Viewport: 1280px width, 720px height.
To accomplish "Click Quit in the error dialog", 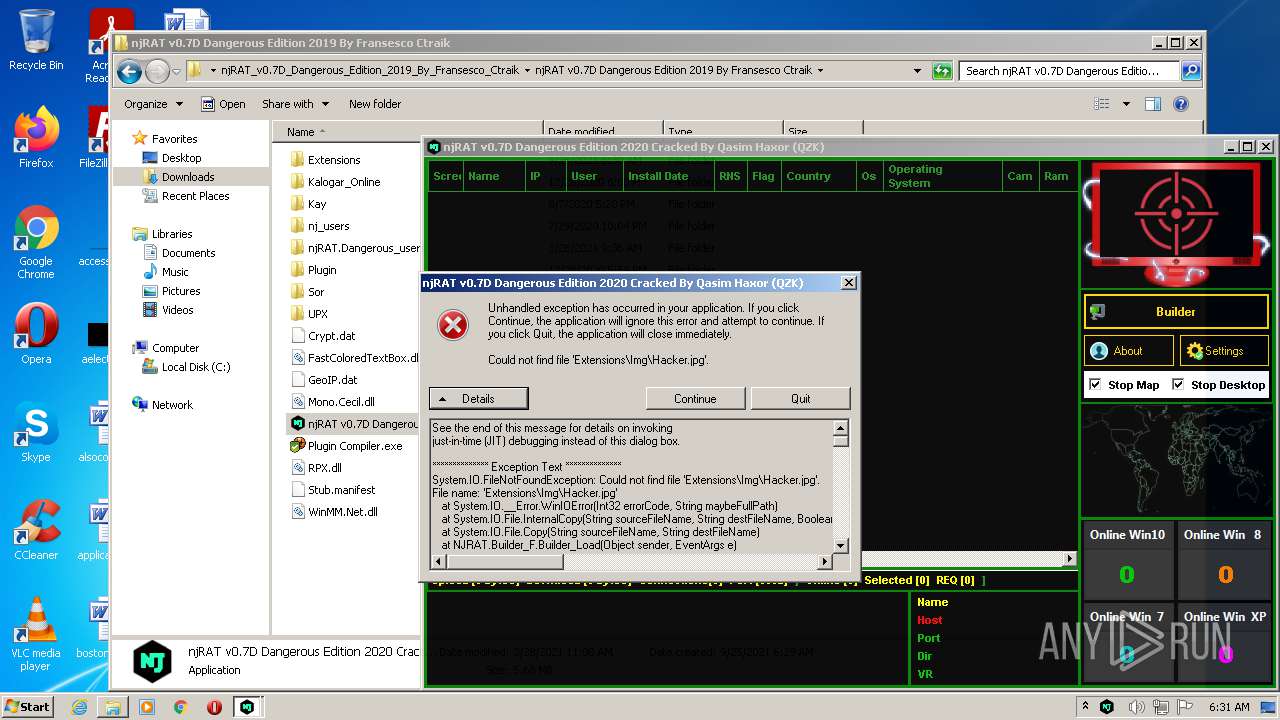I will pyautogui.click(x=800, y=399).
